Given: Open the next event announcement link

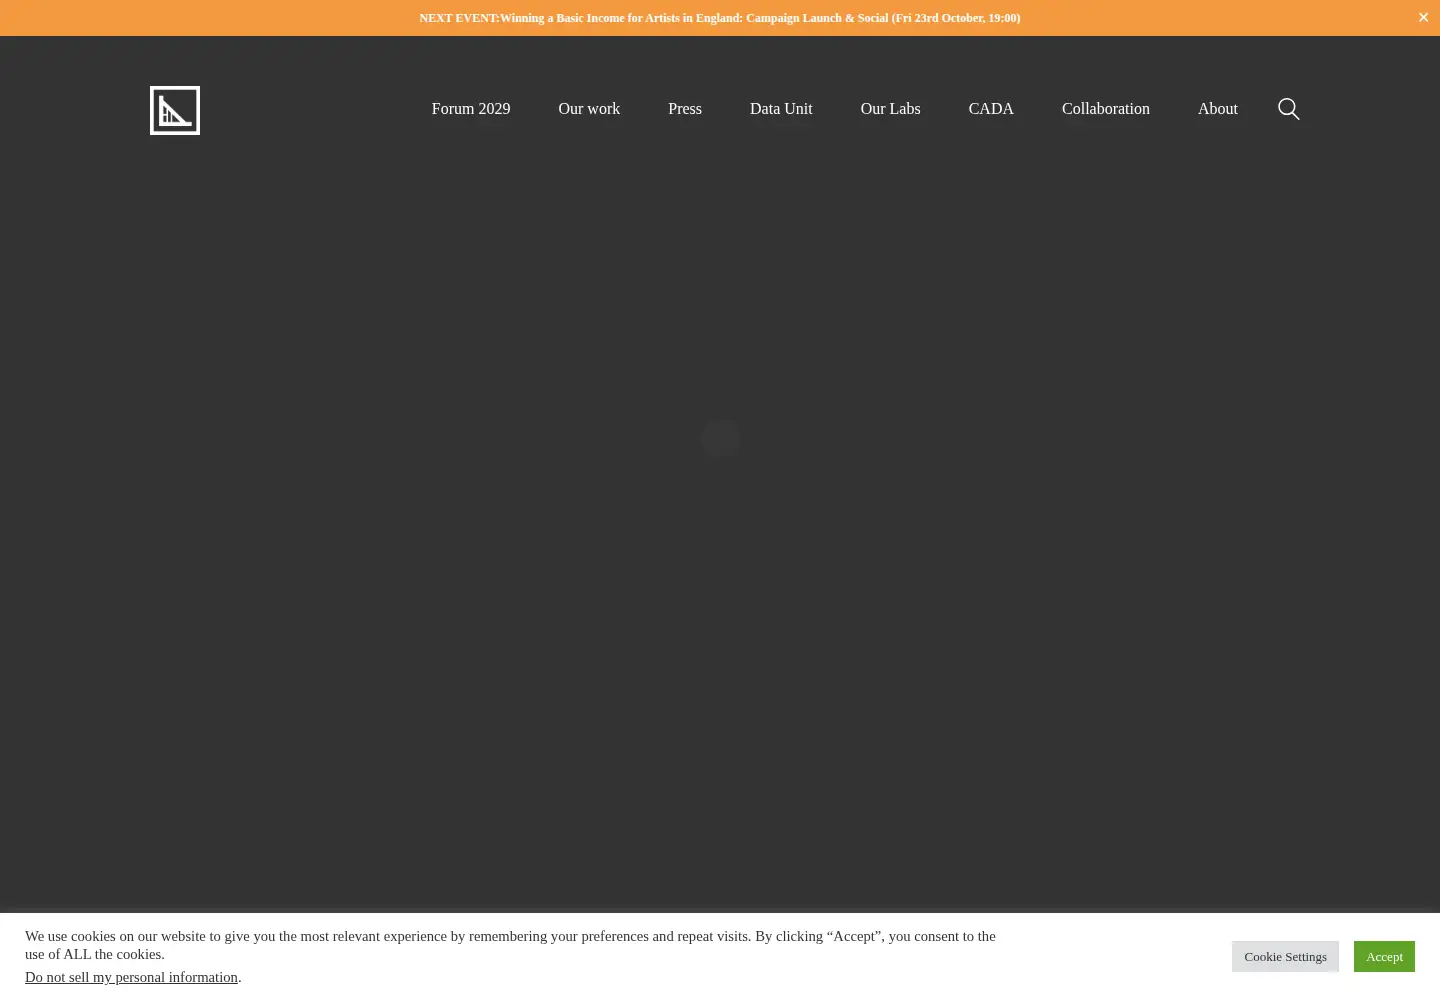Looking at the screenshot, I should click(720, 18).
